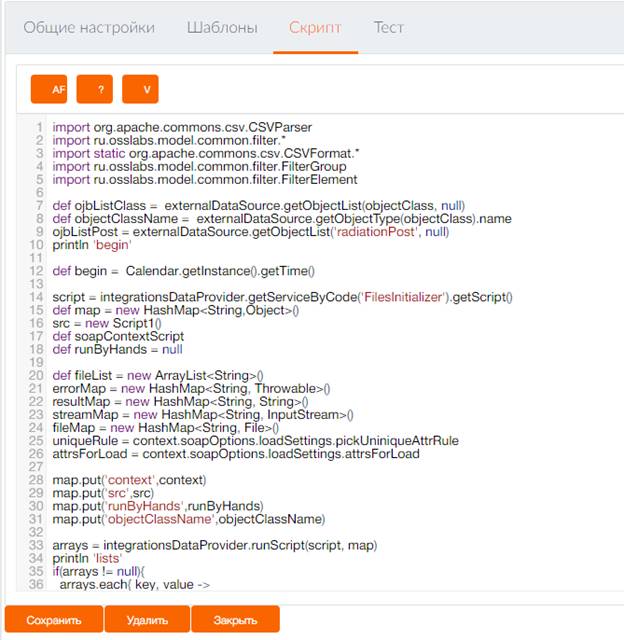
Task: Click the FilterGroup import line
Action: pos(199,167)
